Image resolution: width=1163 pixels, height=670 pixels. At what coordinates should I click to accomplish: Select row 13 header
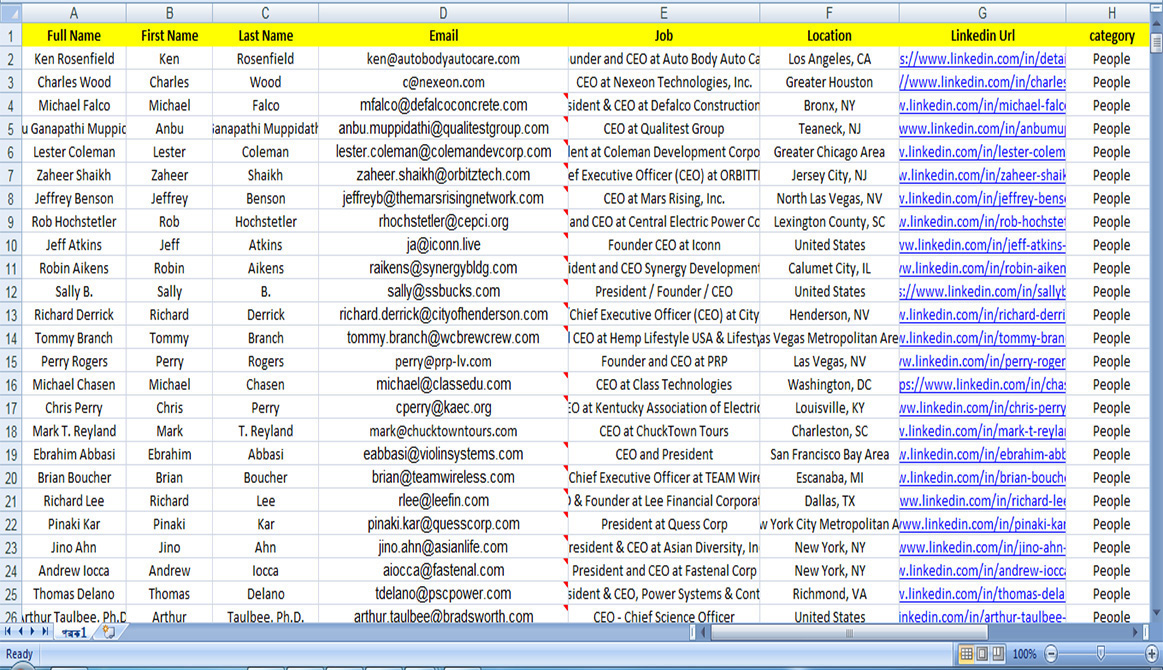pyautogui.click(x=10, y=315)
